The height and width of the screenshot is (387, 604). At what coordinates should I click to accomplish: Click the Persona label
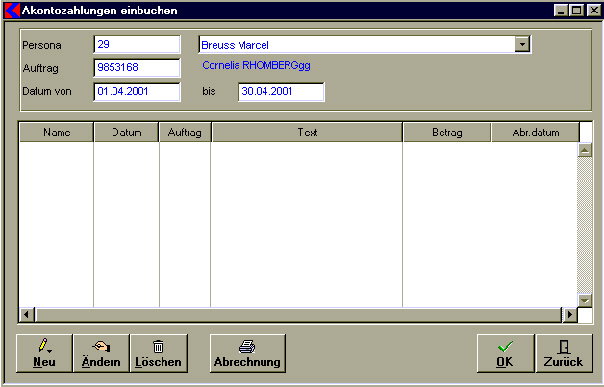(42, 45)
